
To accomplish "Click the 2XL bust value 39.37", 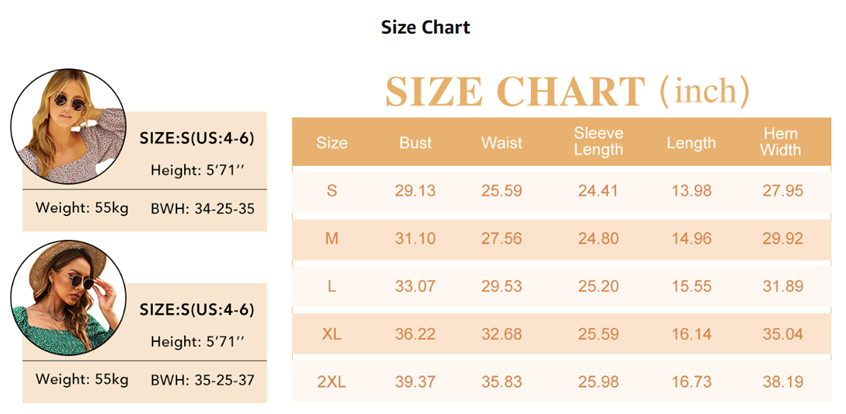I will point(415,382).
